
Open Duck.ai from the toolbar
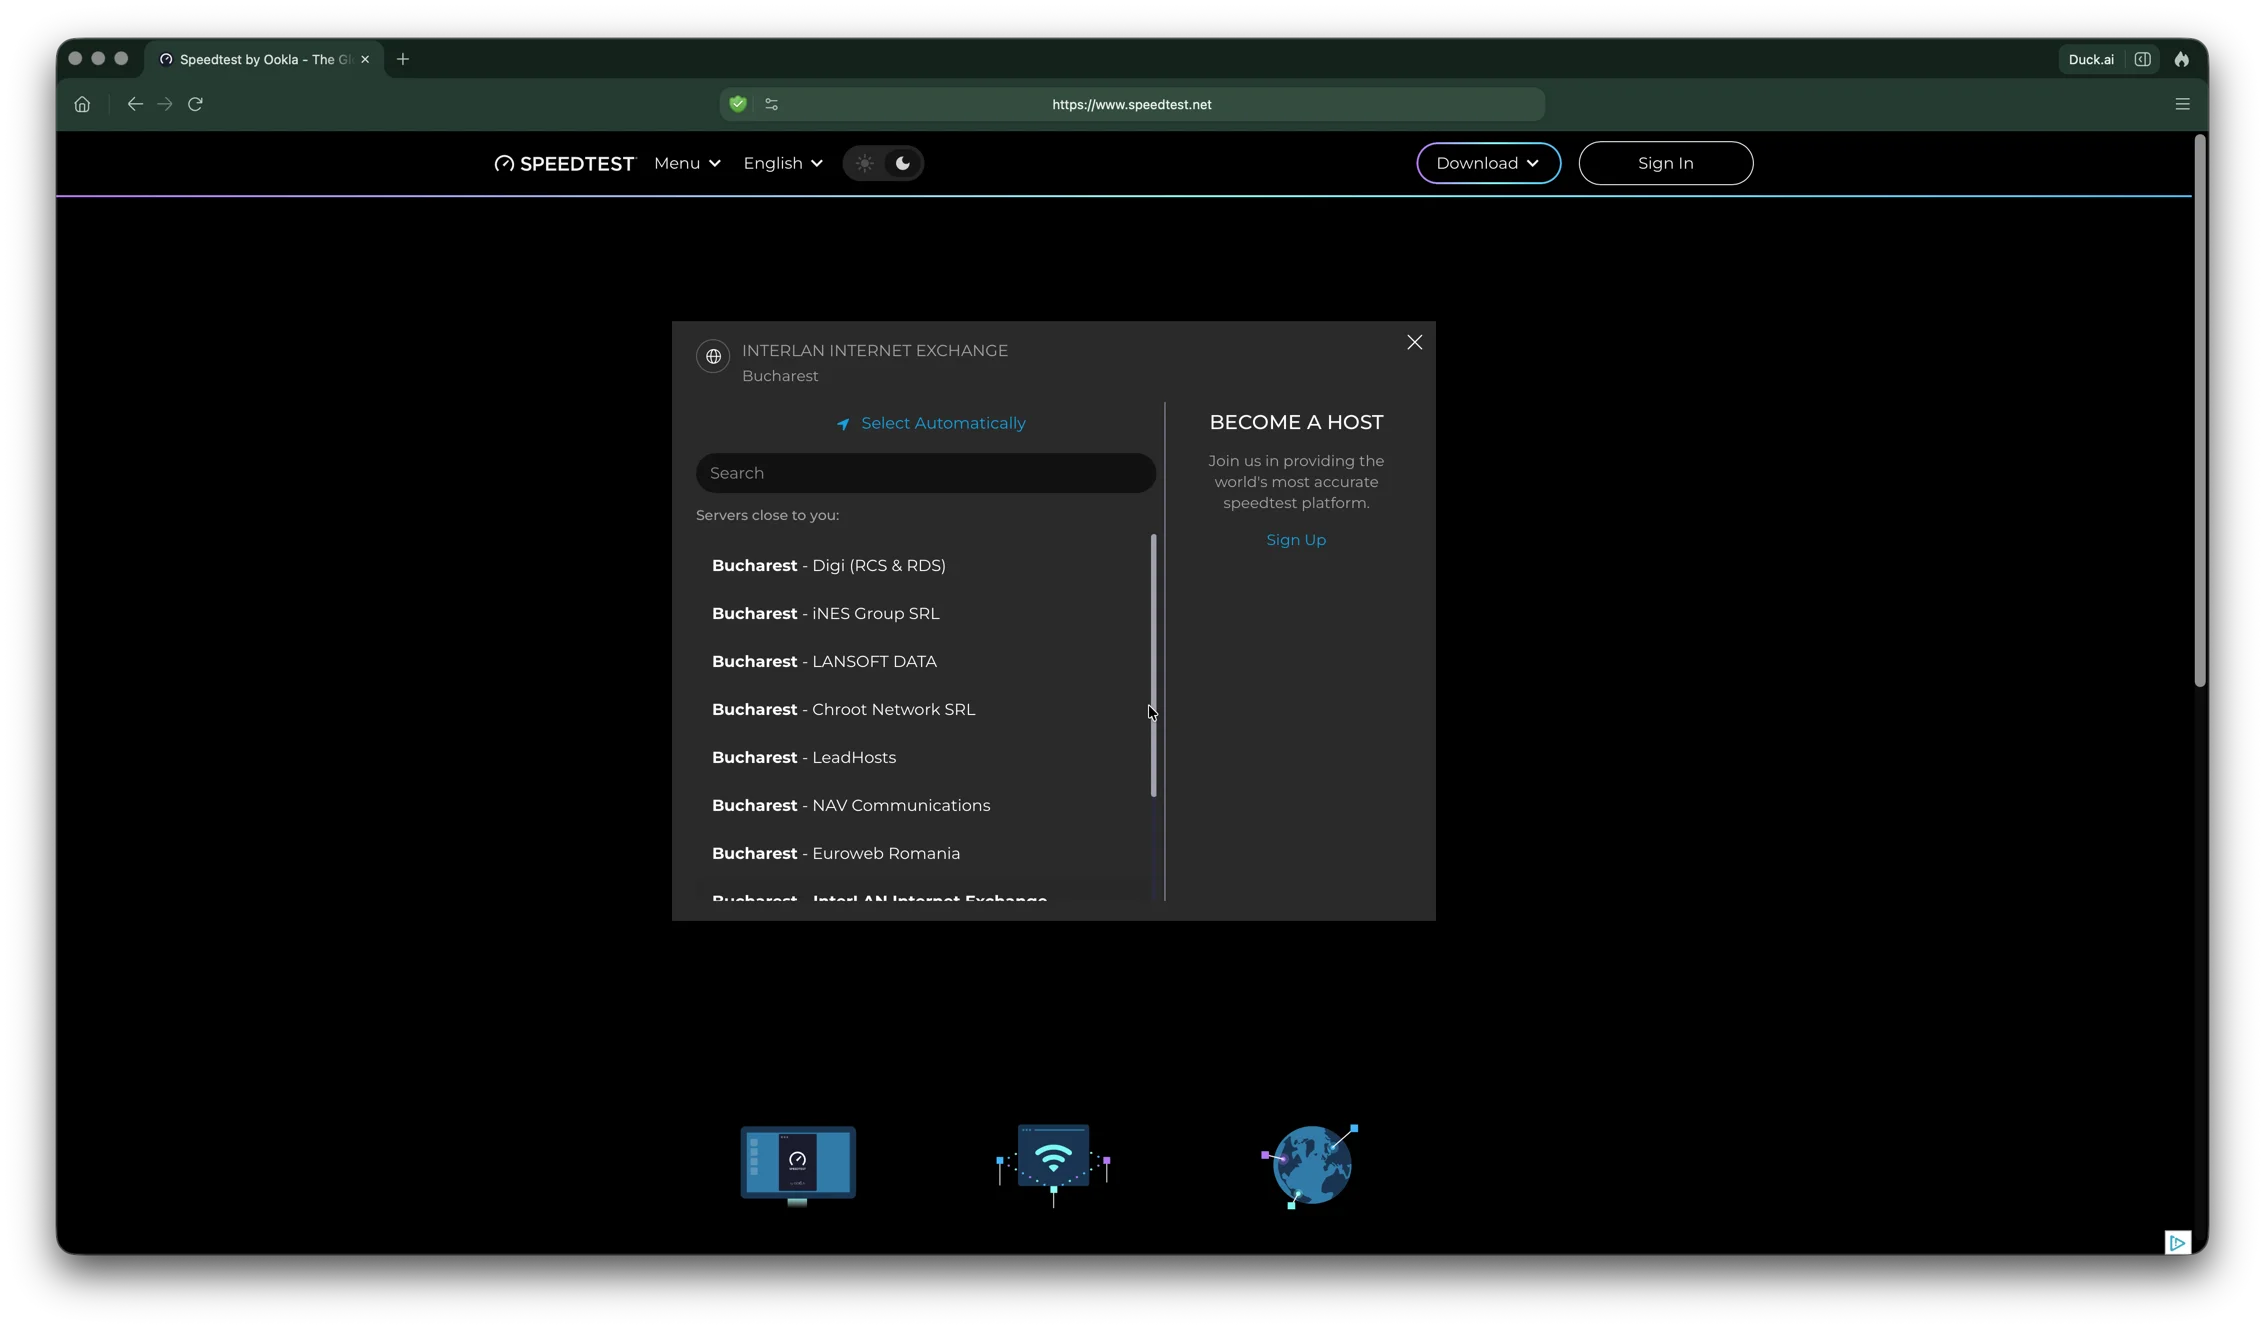2091,59
